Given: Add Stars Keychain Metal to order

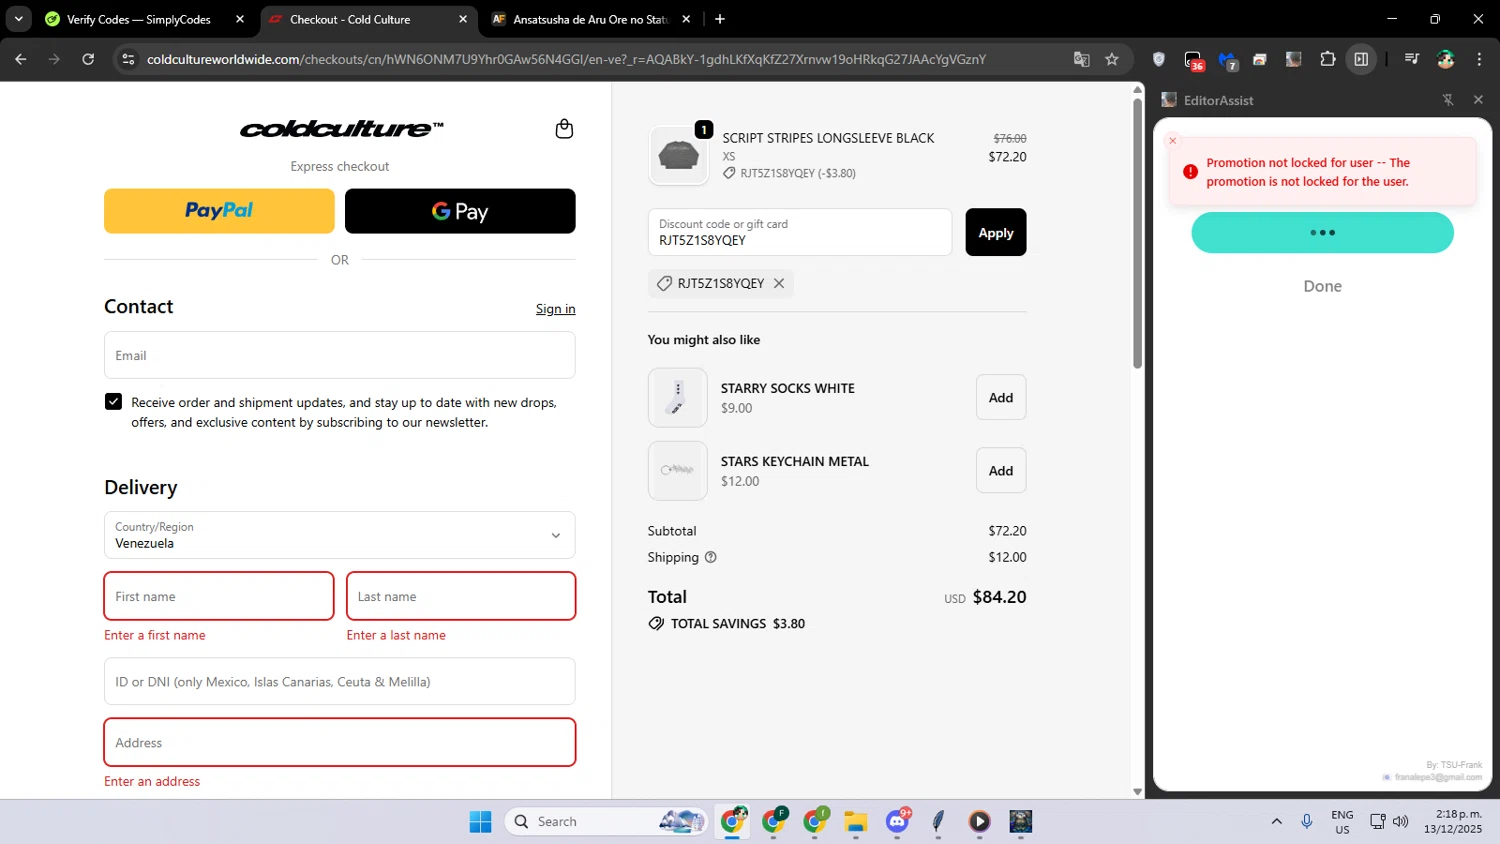Looking at the screenshot, I should coord(1001,470).
